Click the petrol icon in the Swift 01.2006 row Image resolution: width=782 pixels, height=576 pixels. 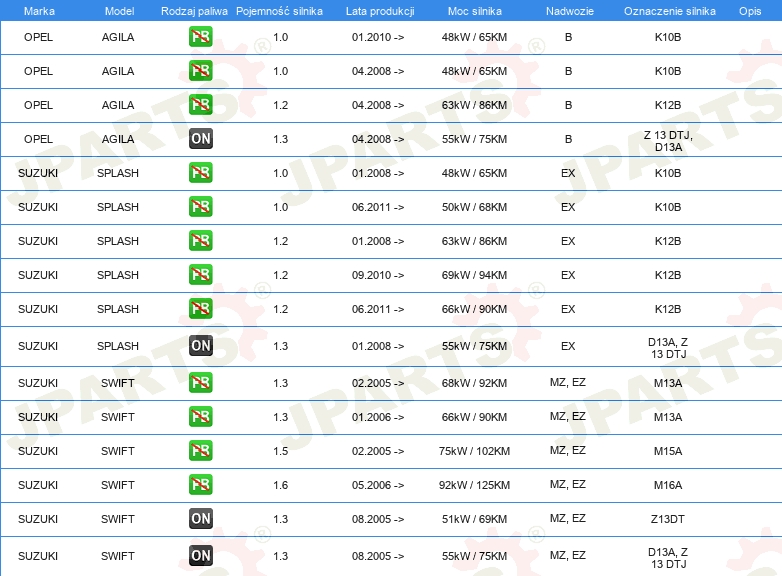[x=200, y=416]
